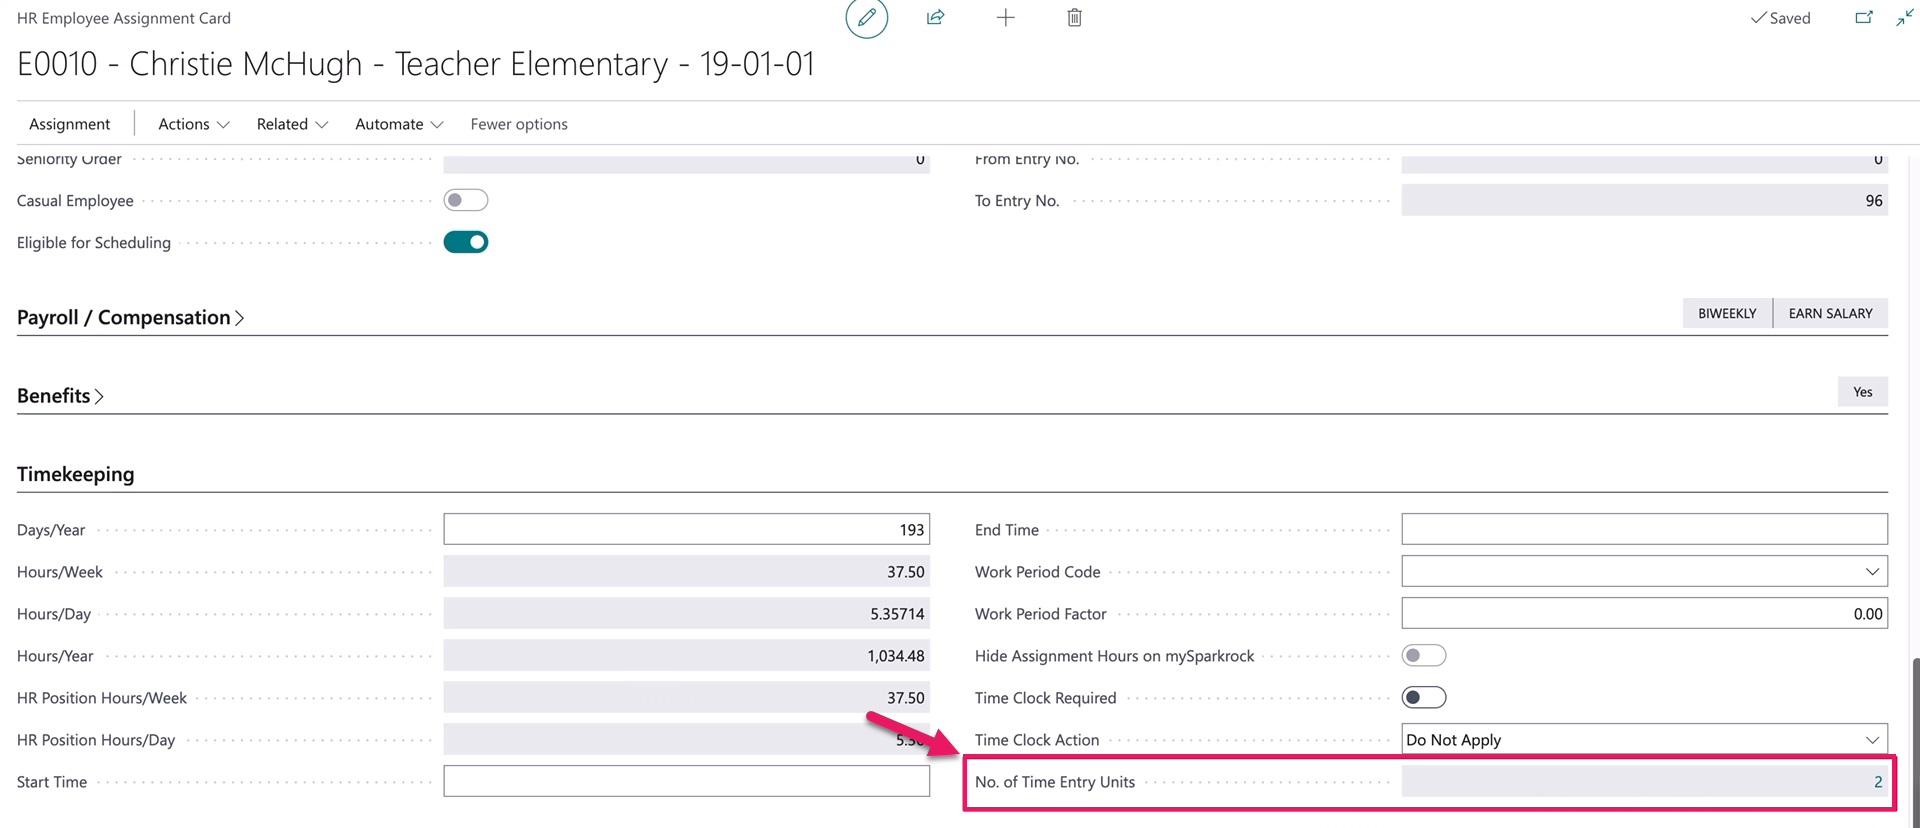Image resolution: width=1920 pixels, height=828 pixels.
Task: Click the HR Position Hours/Week value
Action: (x=686, y=698)
